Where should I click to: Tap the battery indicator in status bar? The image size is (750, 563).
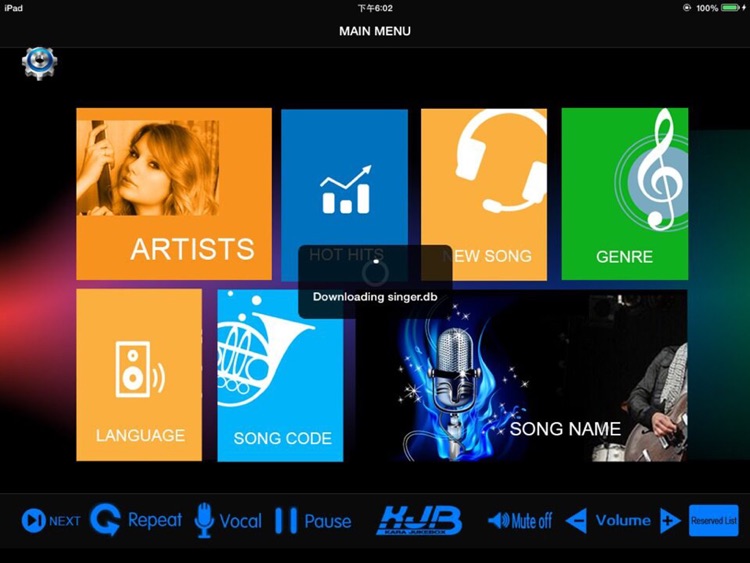(730, 8)
